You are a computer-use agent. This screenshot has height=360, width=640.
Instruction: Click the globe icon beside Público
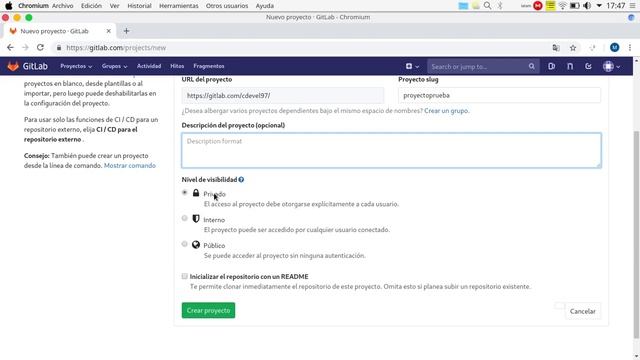point(196,244)
